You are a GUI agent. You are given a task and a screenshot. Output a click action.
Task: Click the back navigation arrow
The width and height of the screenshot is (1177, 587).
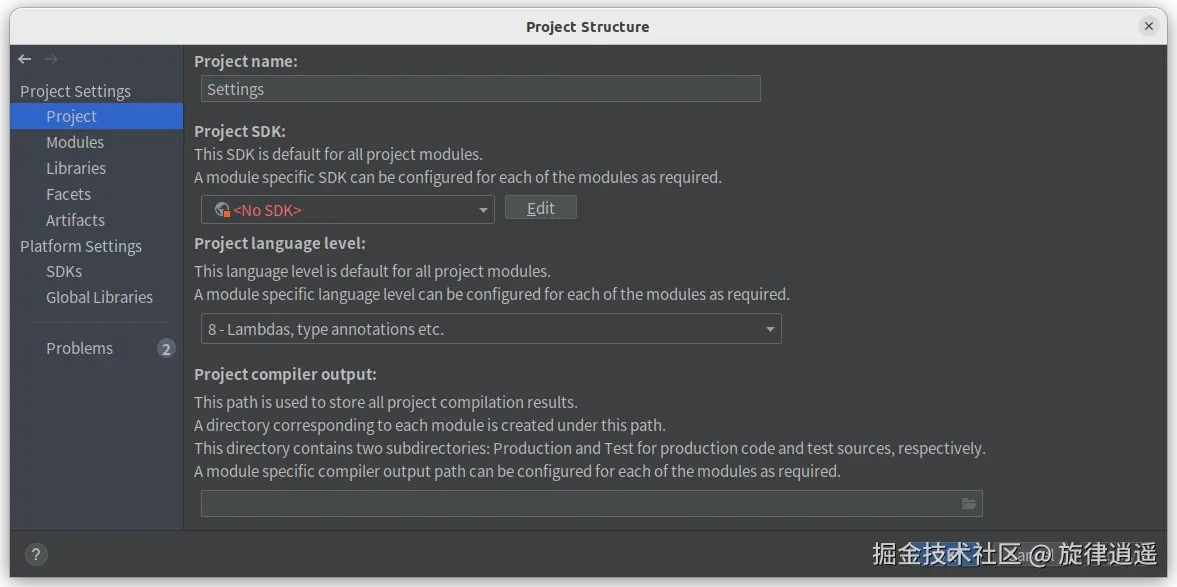point(25,60)
